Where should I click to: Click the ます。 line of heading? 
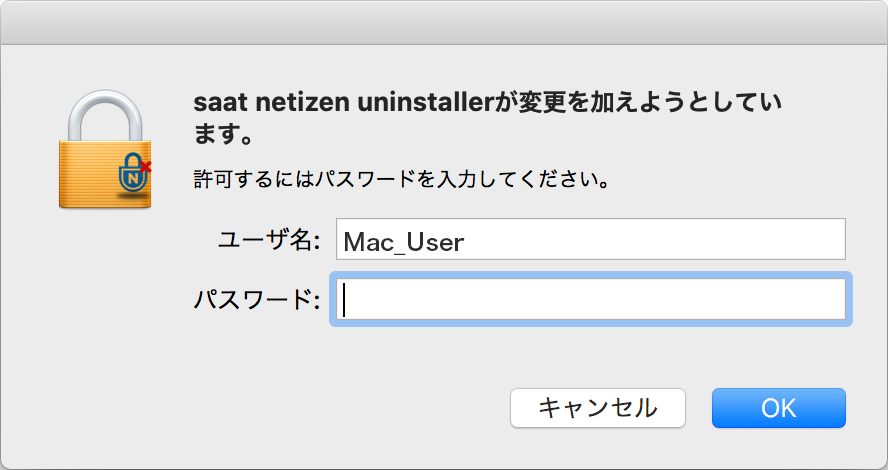tap(223, 135)
